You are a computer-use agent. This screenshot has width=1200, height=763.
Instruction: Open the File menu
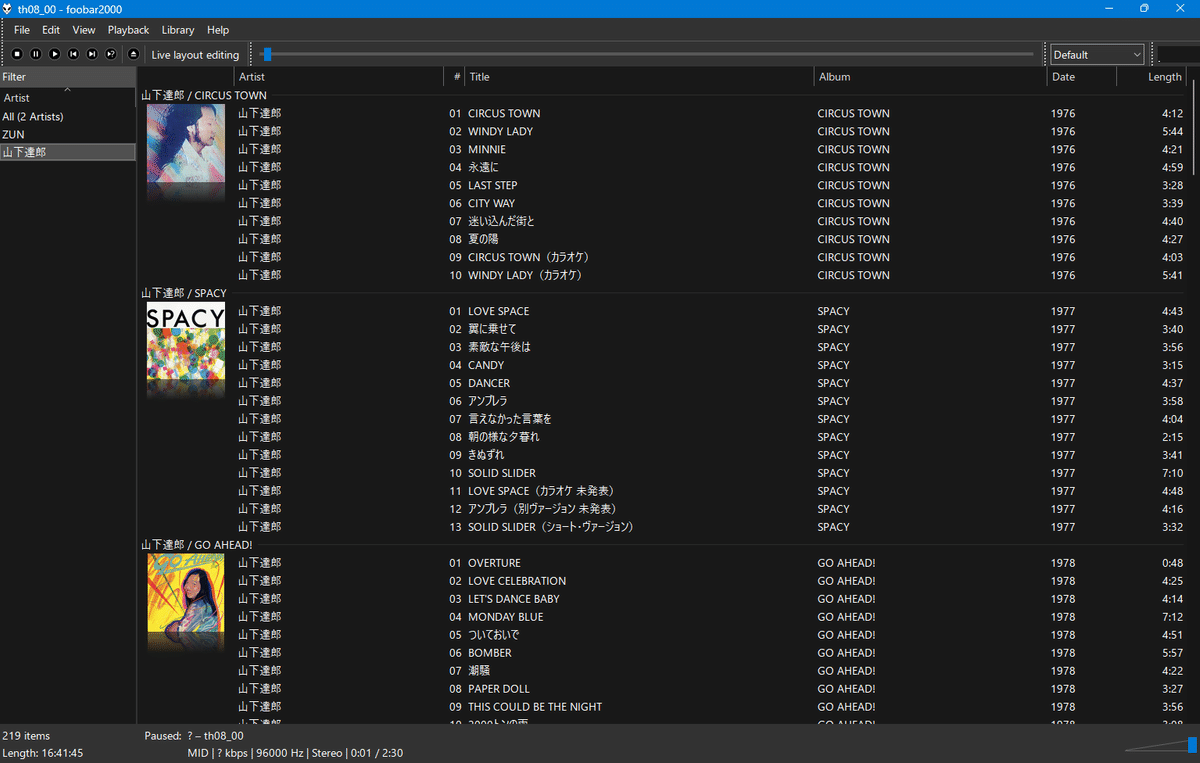[22, 30]
